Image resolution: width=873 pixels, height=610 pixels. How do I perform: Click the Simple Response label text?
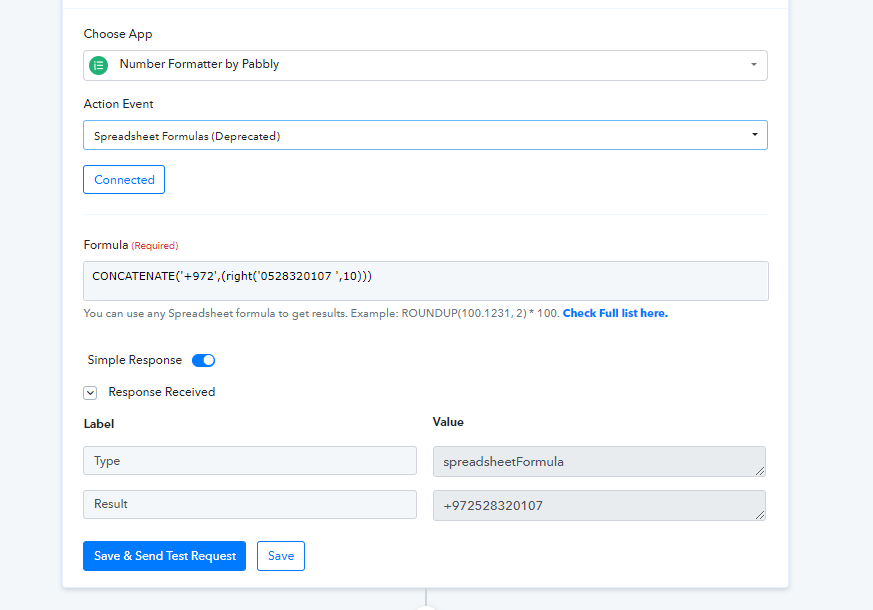(135, 360)
